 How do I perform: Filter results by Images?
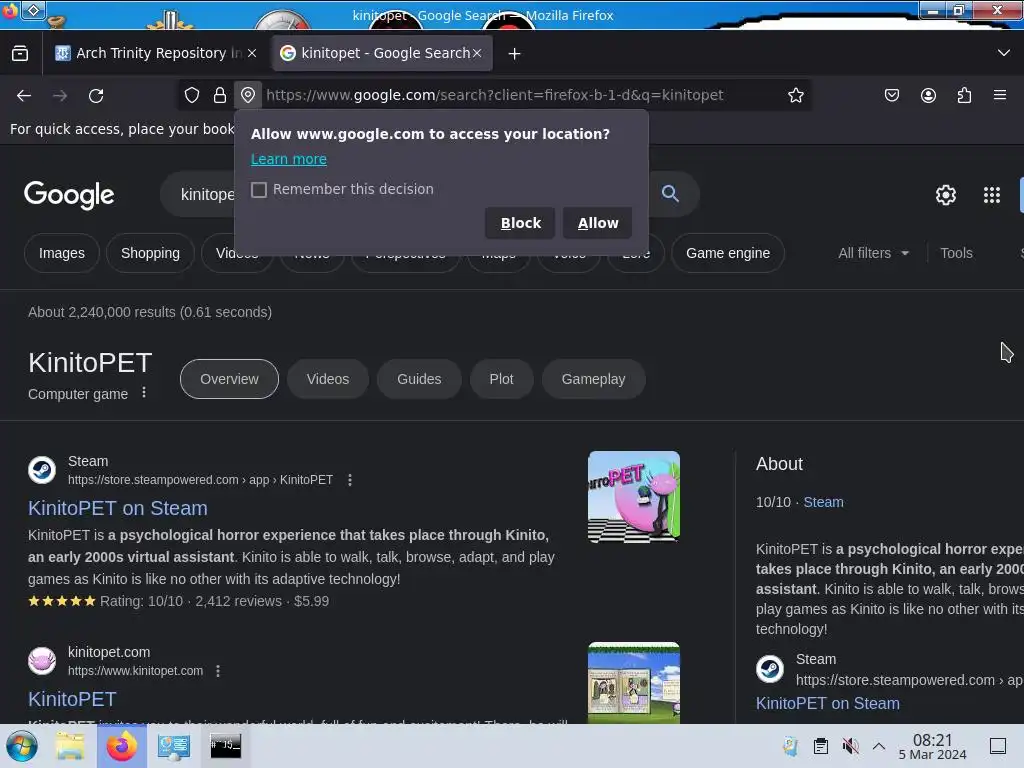click(61, 253)
